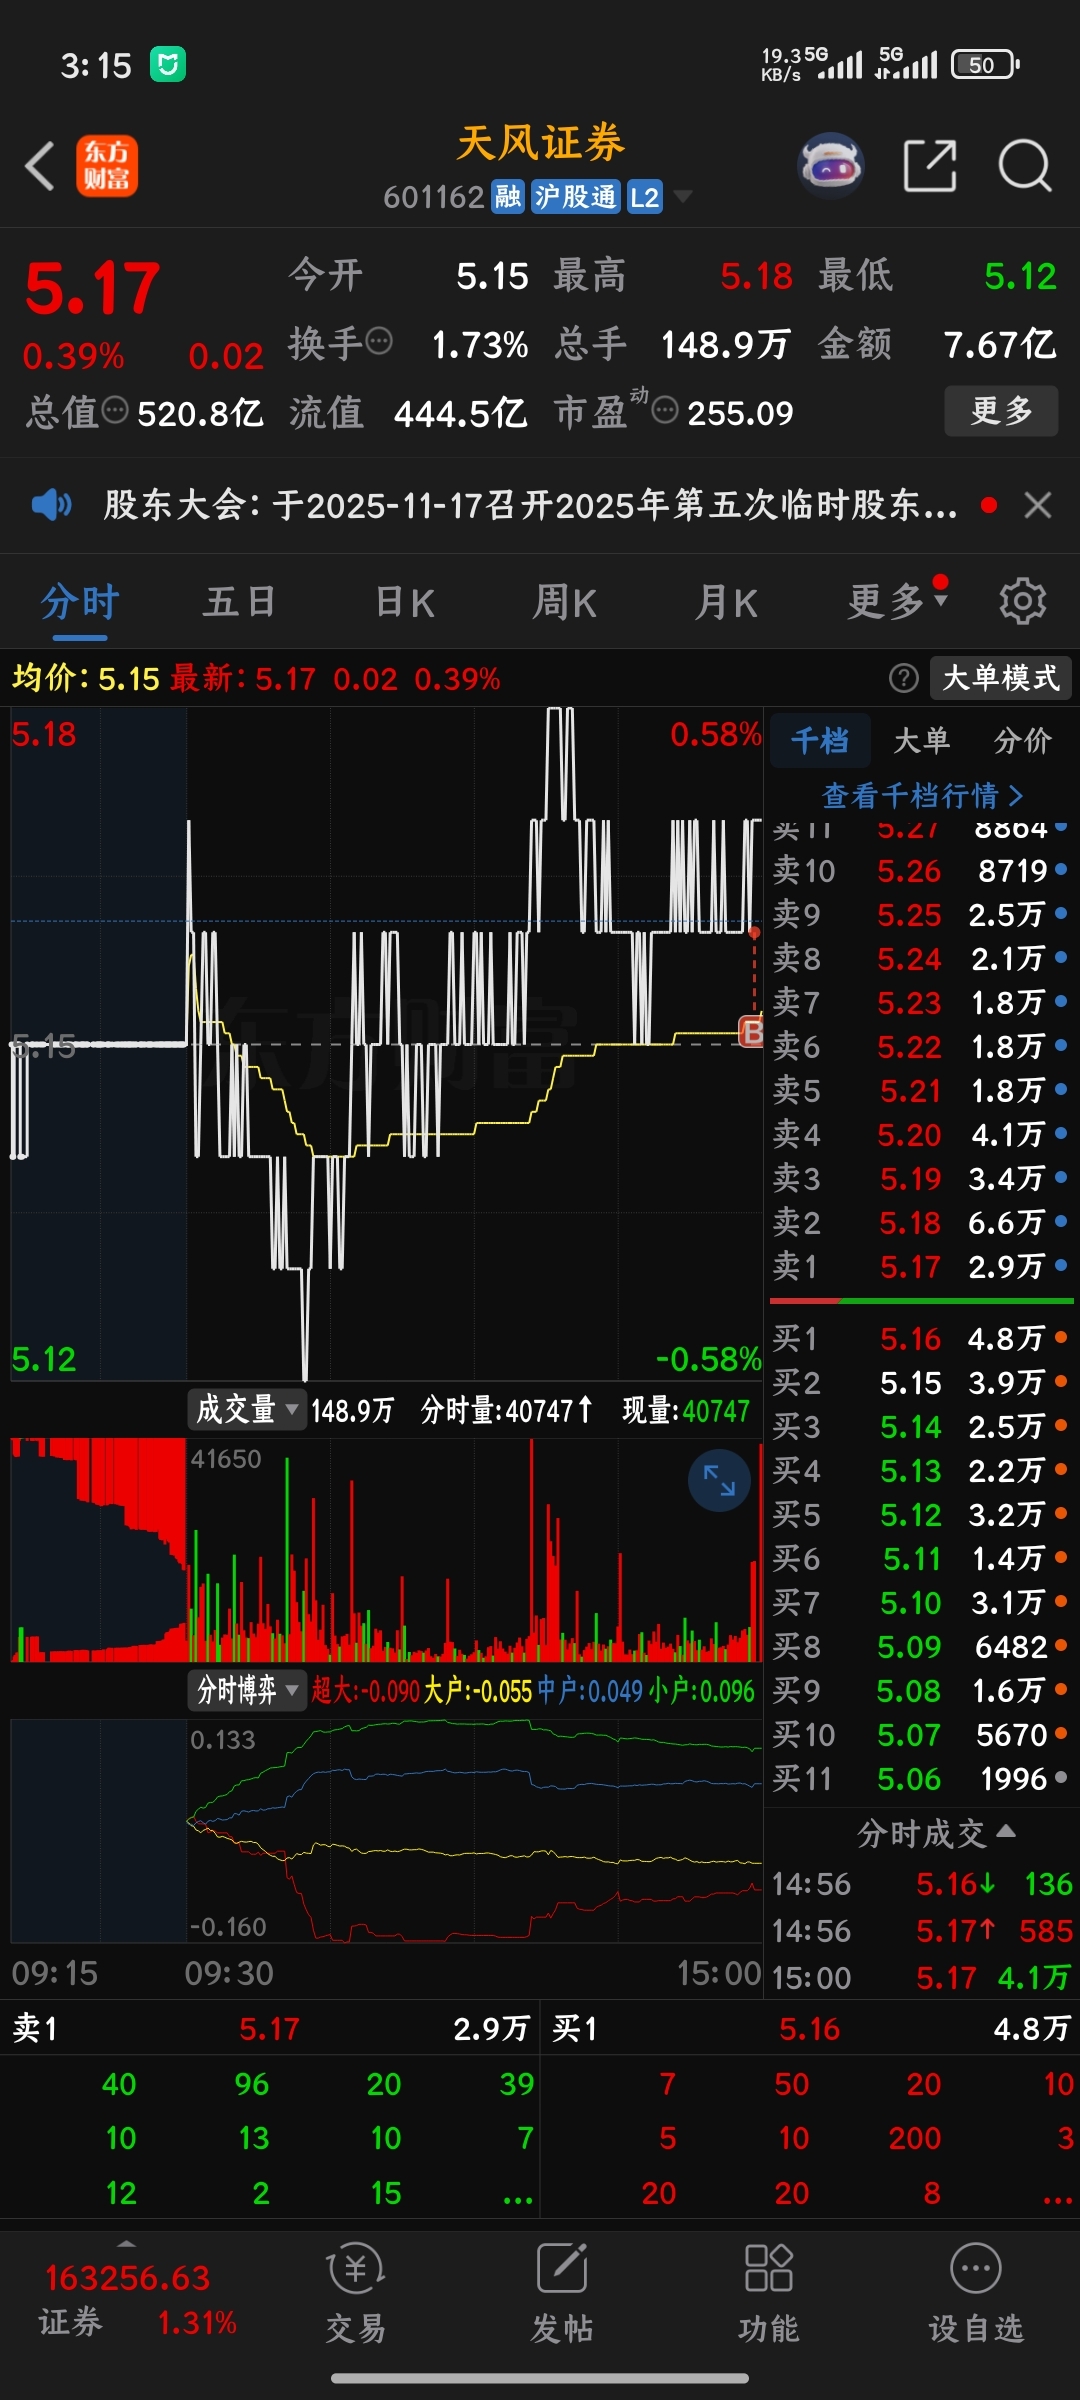
Task: Tap info icon next to 换手
Action: click(380, 343)
